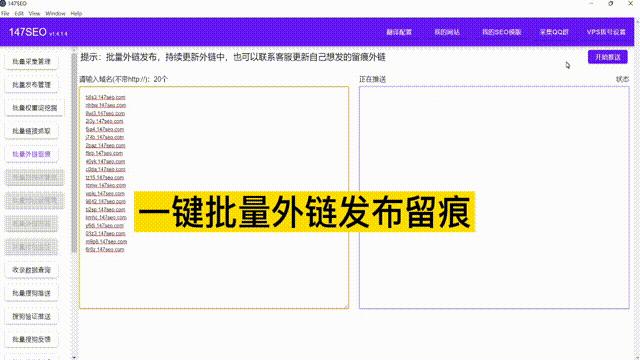
Task: Click inside the domain list text area
Action: pyautogui.click(x=214, y=198)
